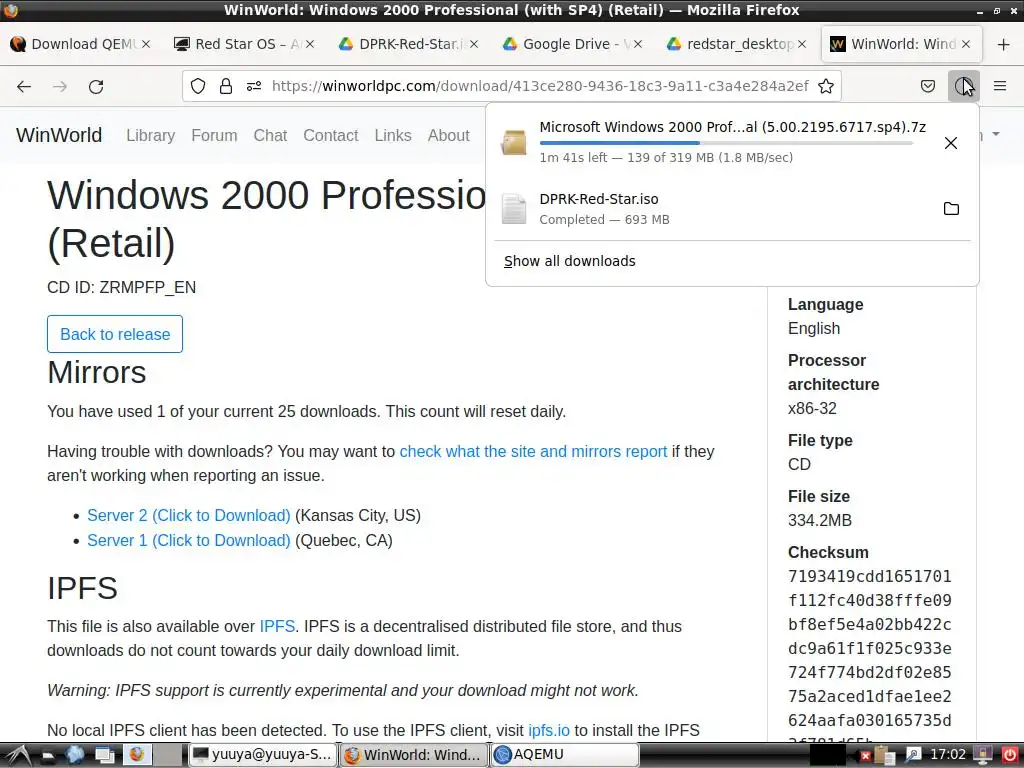Launch file manager from taskbar

[x=48, y=755]
